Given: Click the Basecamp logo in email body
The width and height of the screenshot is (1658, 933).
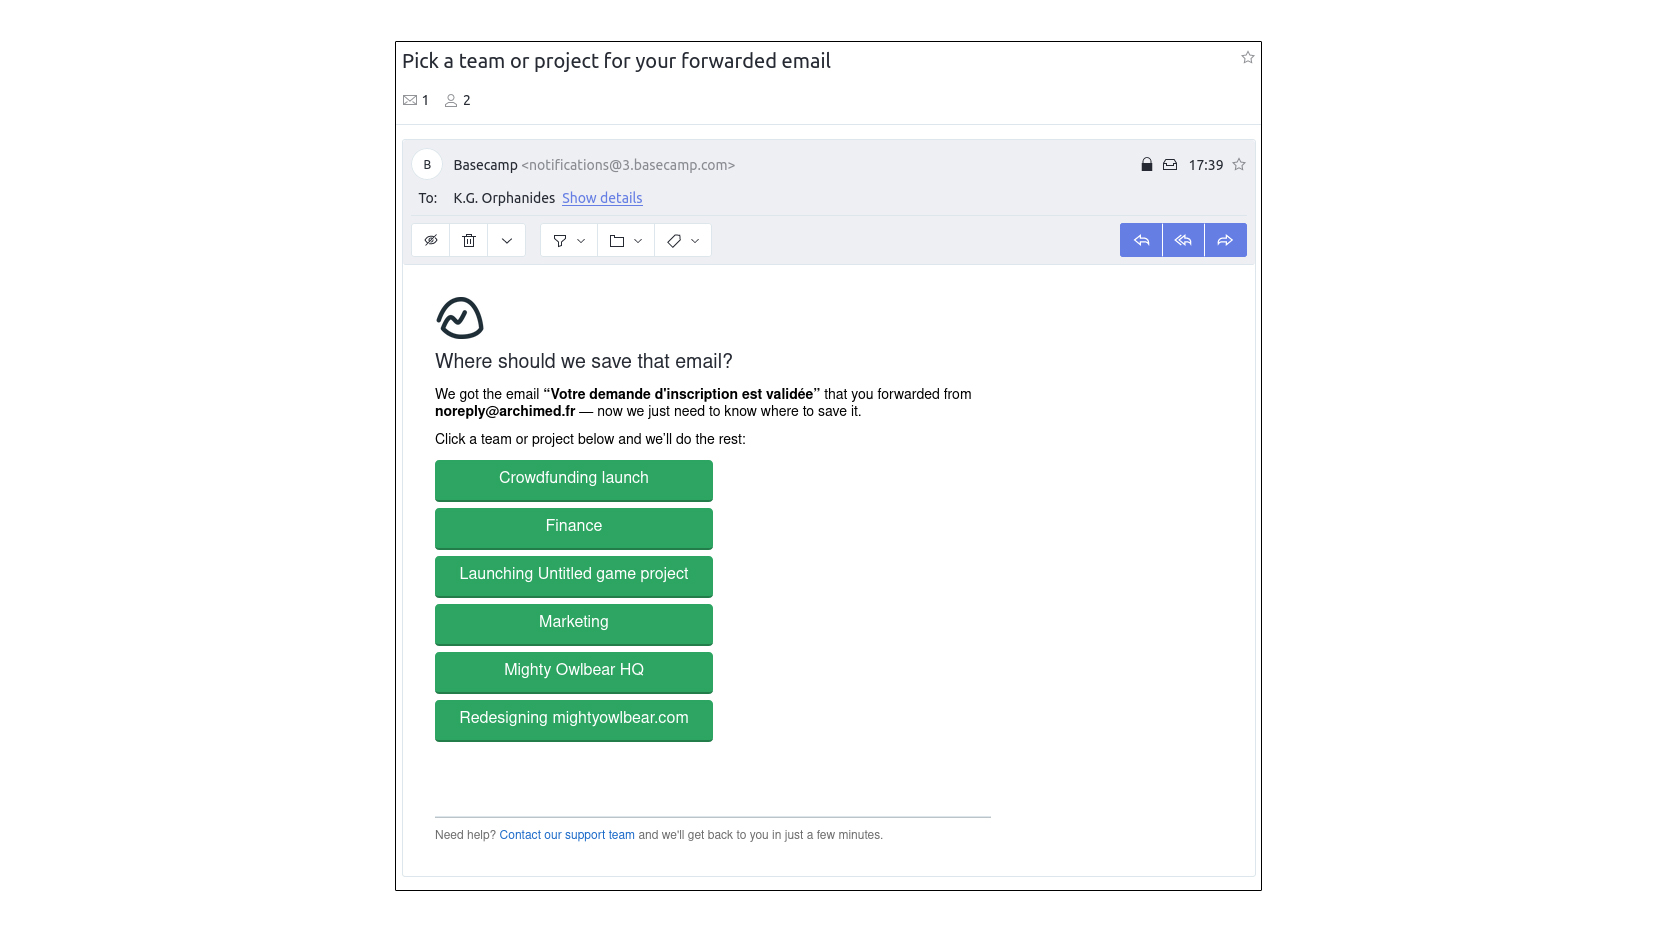Looking at the screenshot, I should pyautogui.click(x=460, y=318).
